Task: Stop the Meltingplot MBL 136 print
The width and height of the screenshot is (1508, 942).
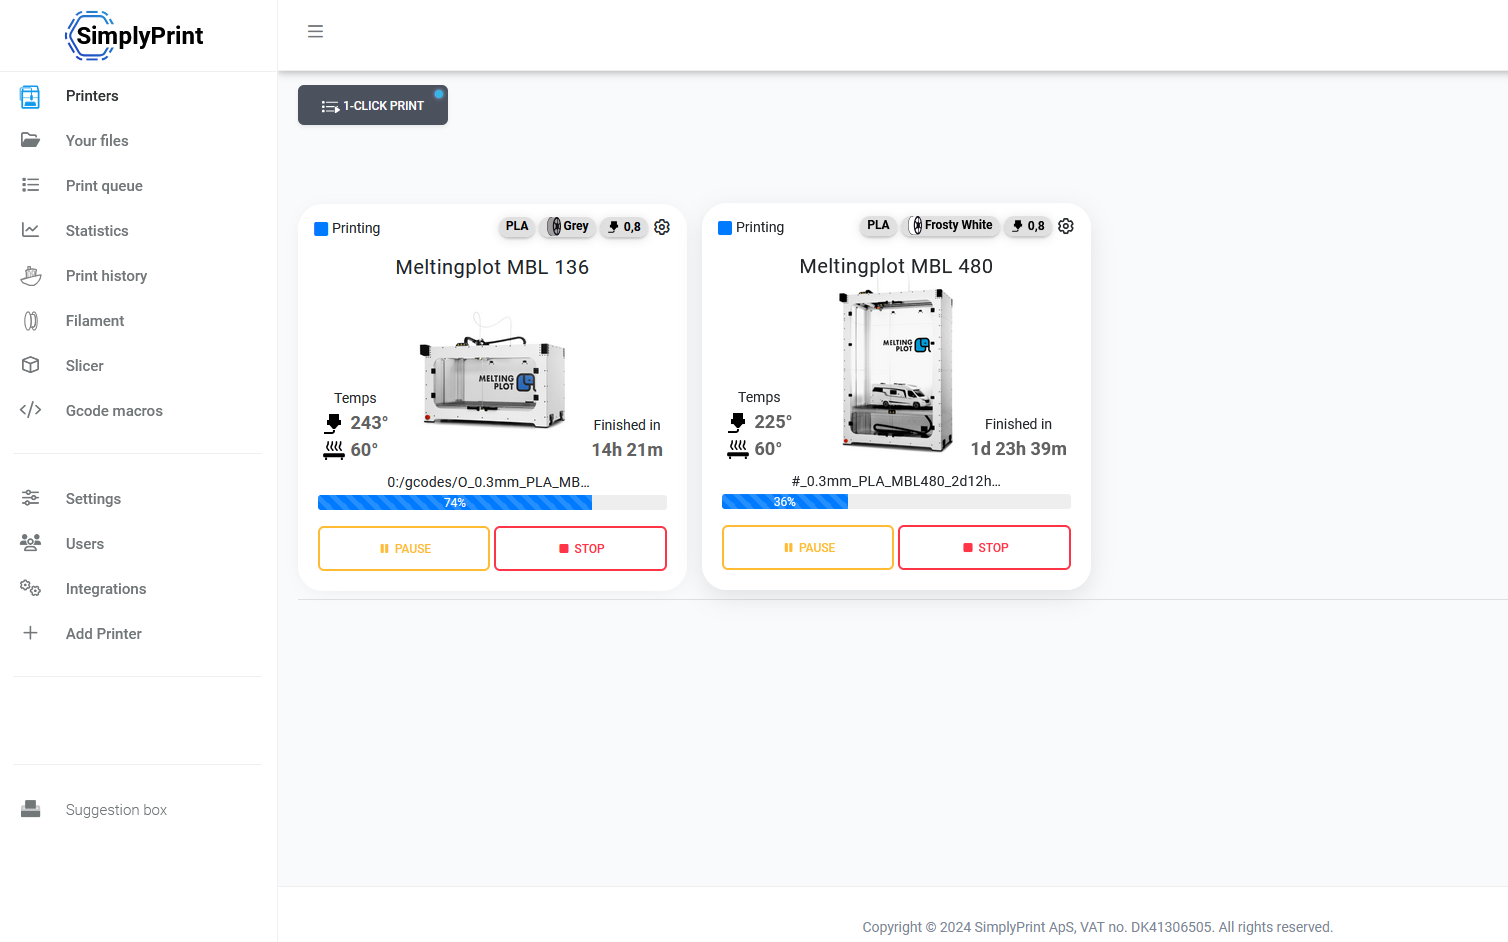Action: coord(580,548)
